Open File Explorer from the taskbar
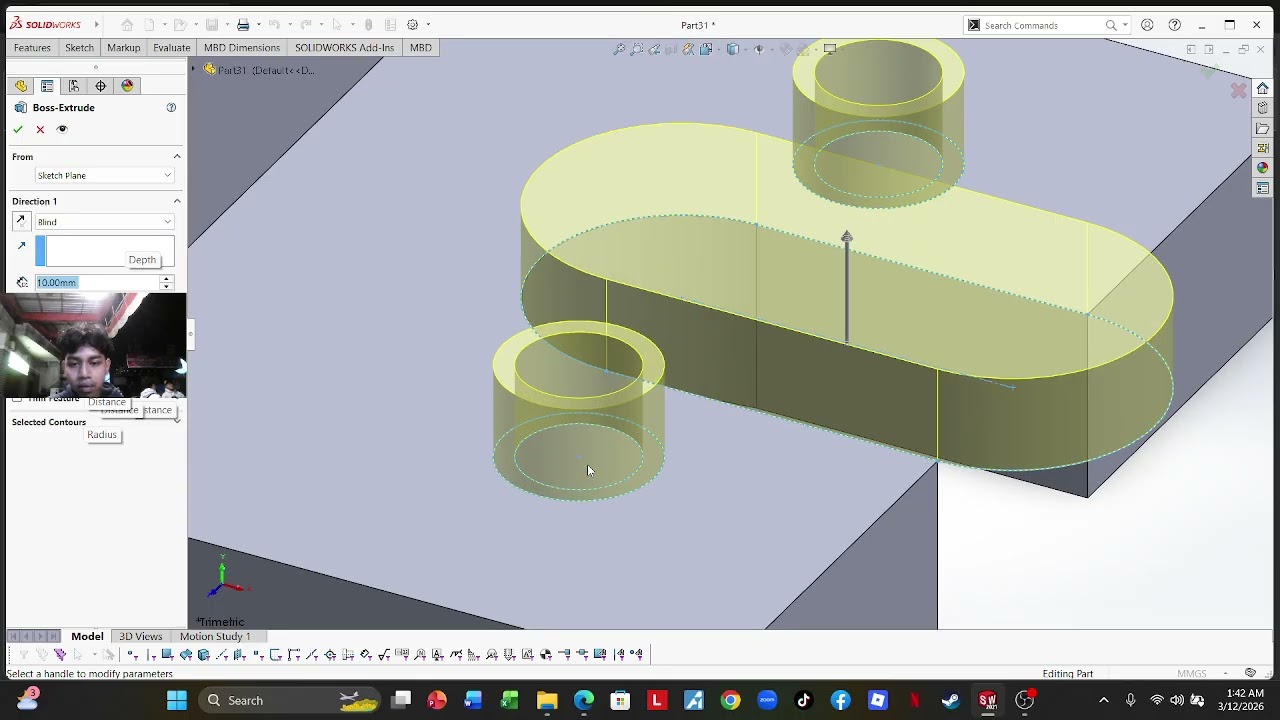This screenshot has width=1280, height=720. tap(547, 700)
